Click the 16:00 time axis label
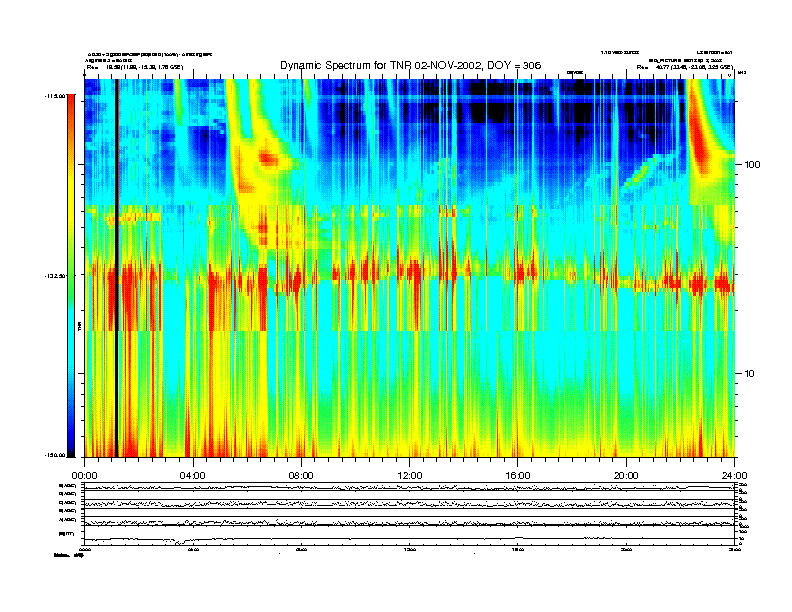The height and width of the screenshot is (612, 792). [518, 476]
